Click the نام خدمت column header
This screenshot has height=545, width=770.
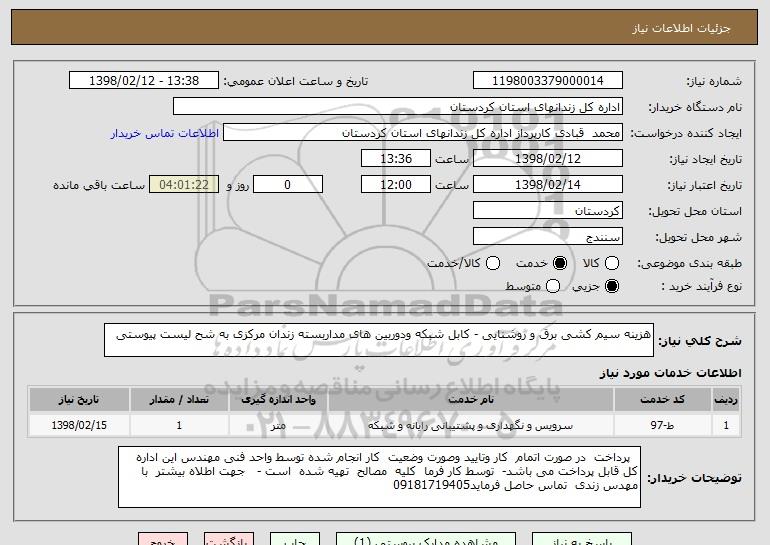coord(470,399)
